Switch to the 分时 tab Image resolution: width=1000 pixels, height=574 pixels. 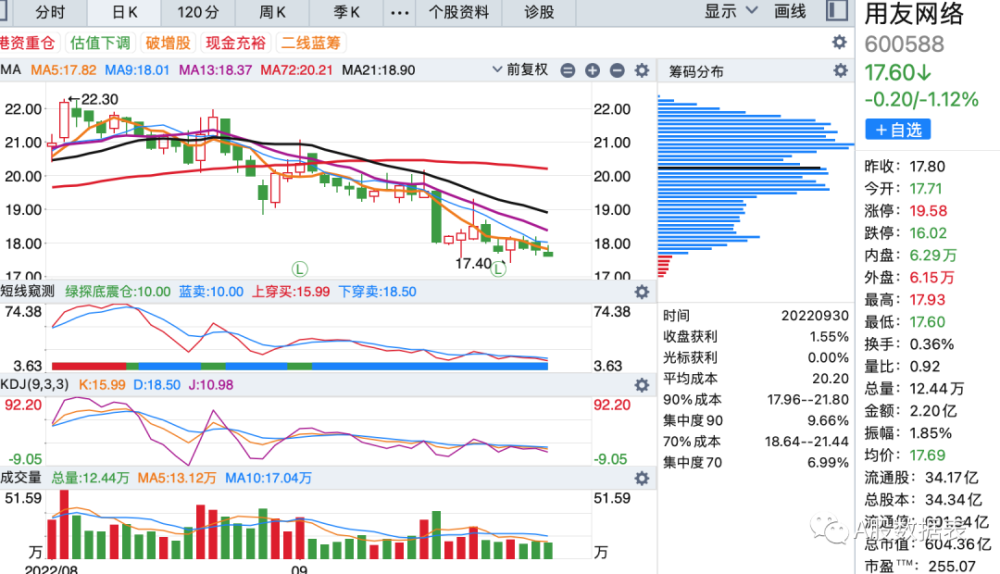coord(50,12)
